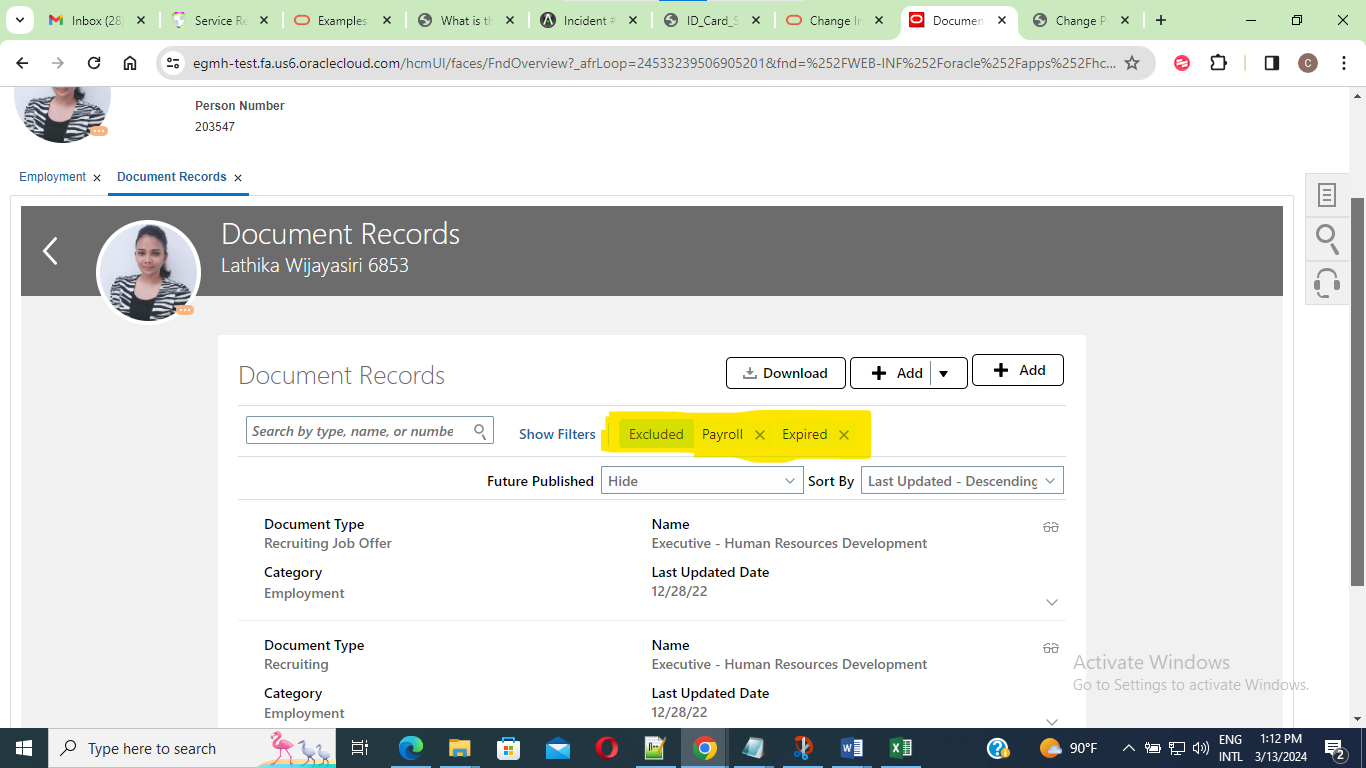Screen dimensions: 1366x768
Task: Click the browser back arrow
Action: click(22, 63)
